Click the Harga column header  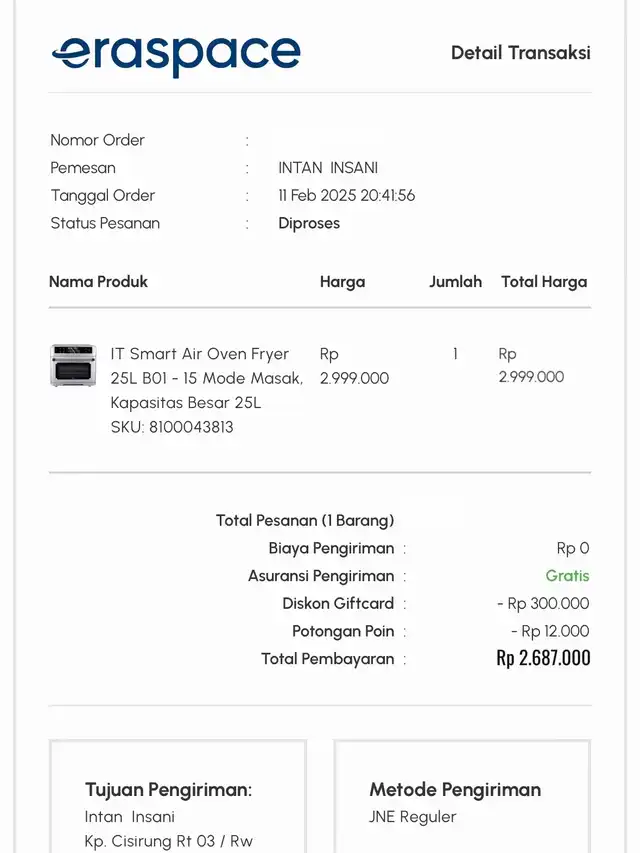pyautogui.click(x=342, y=282)
